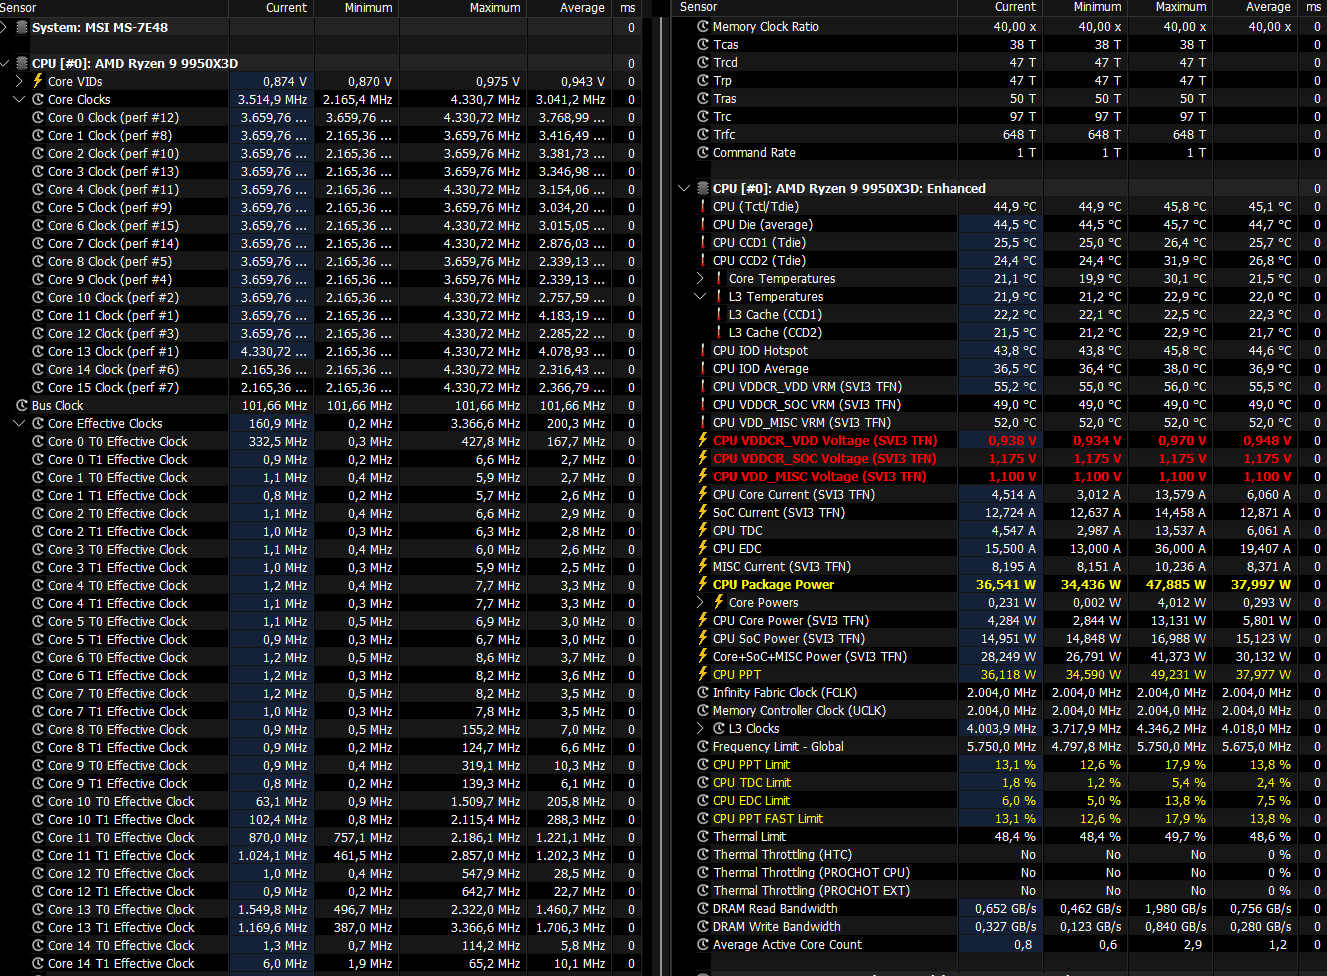Click the clock icon beside Core 0 Clock (perf #12)
Viewport: 1327px width, 976px height.
pyautogui.click(x=38, y=117)
